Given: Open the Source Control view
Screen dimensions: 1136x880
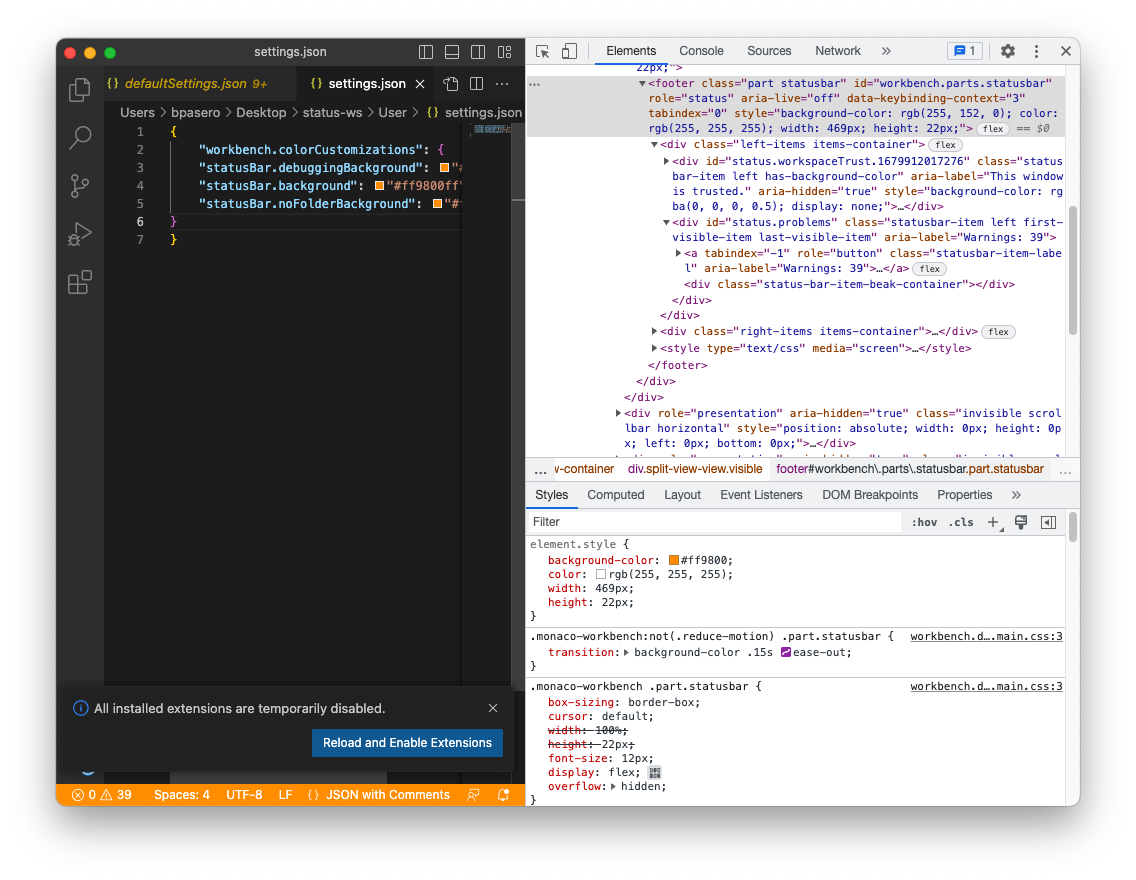Looking at the screenshot, I should (x=79, y=186).
